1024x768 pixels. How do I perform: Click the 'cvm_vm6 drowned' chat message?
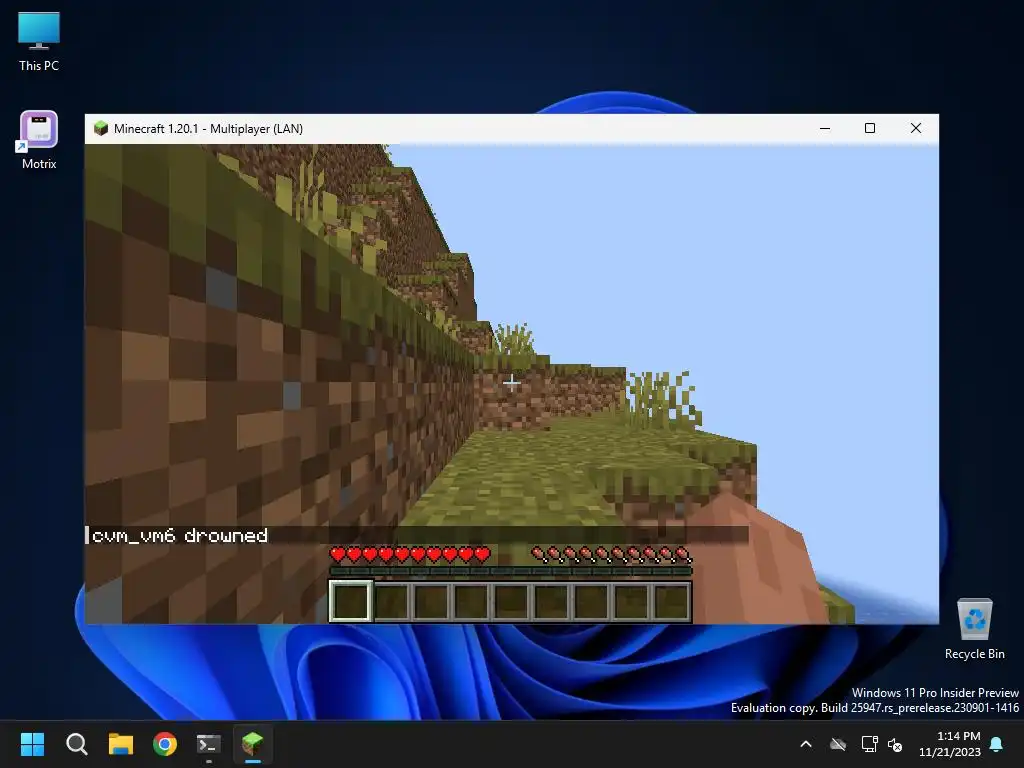[180, 536]
